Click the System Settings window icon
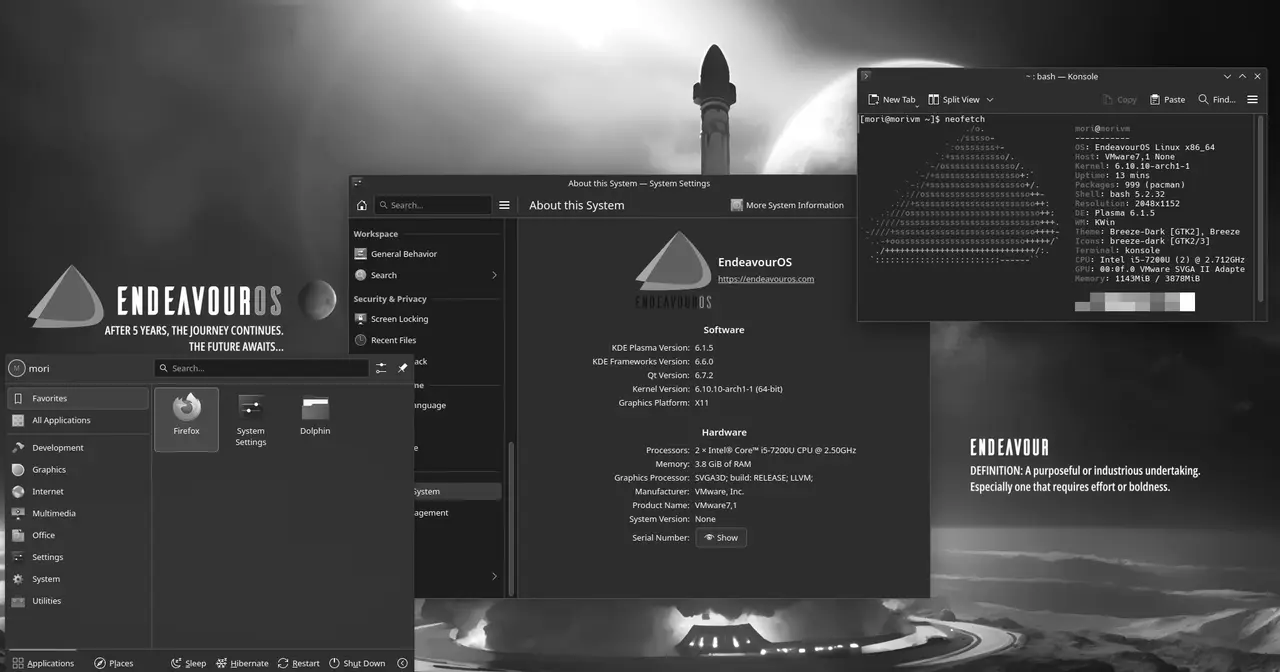 tap(357, 183)
